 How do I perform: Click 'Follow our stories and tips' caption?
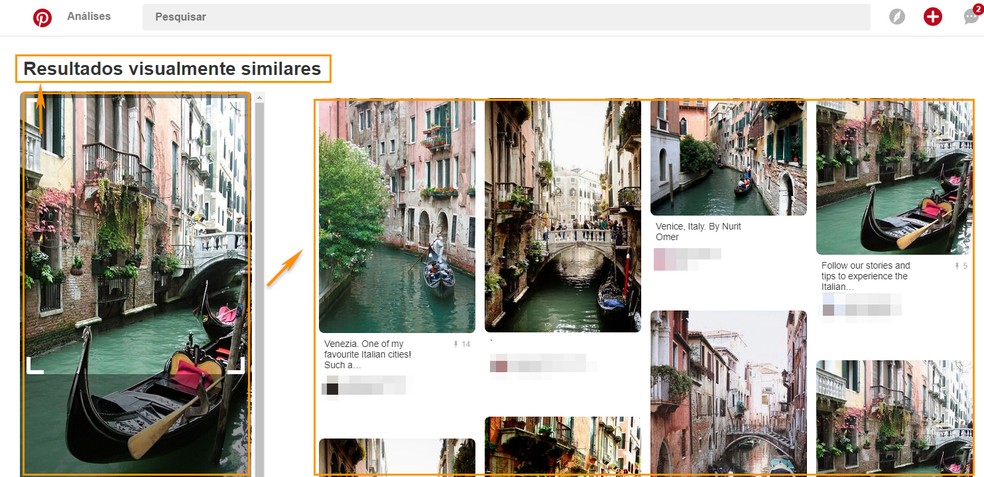pos(866,276)
